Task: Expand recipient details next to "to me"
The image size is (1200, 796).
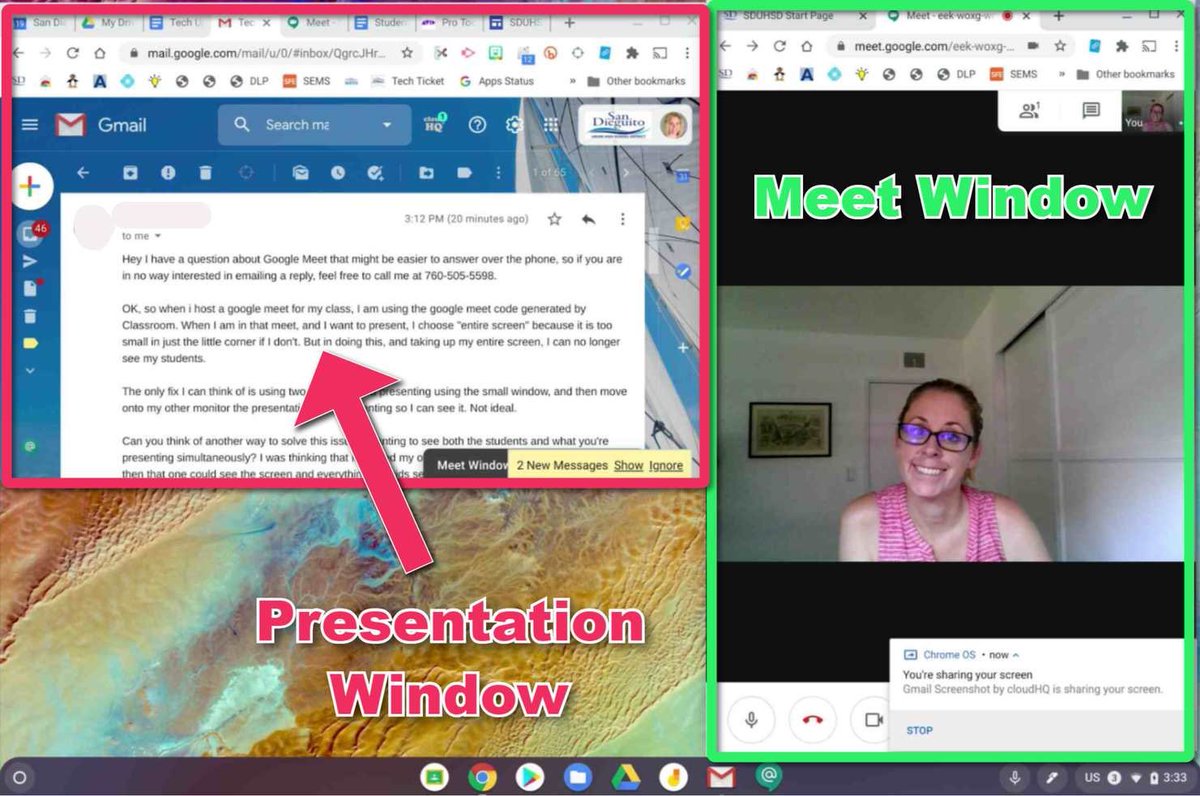Action: click(x=157, y=236)
